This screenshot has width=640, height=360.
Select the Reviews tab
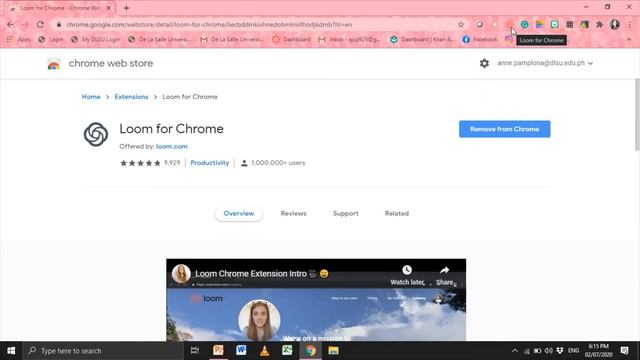(x=293, y=213)
